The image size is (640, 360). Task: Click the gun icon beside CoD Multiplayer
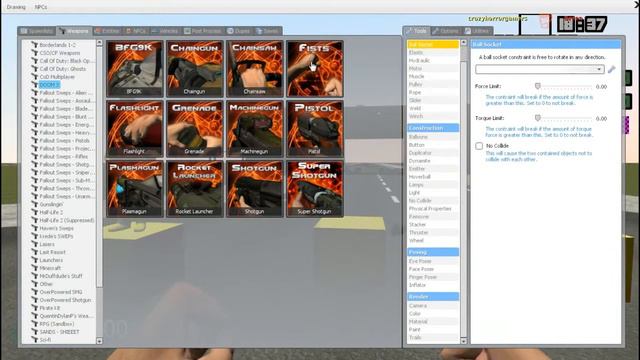click(x=35, y=77)
